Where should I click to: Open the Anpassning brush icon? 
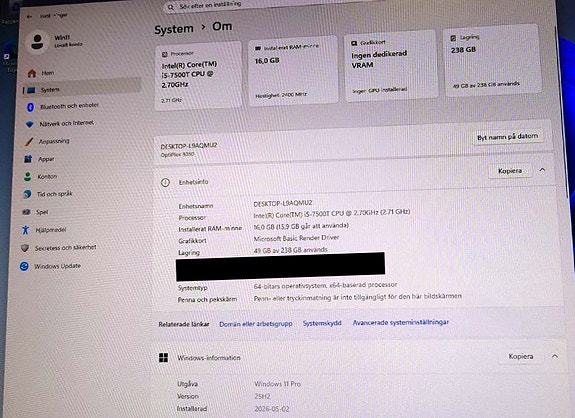(29, 142)
